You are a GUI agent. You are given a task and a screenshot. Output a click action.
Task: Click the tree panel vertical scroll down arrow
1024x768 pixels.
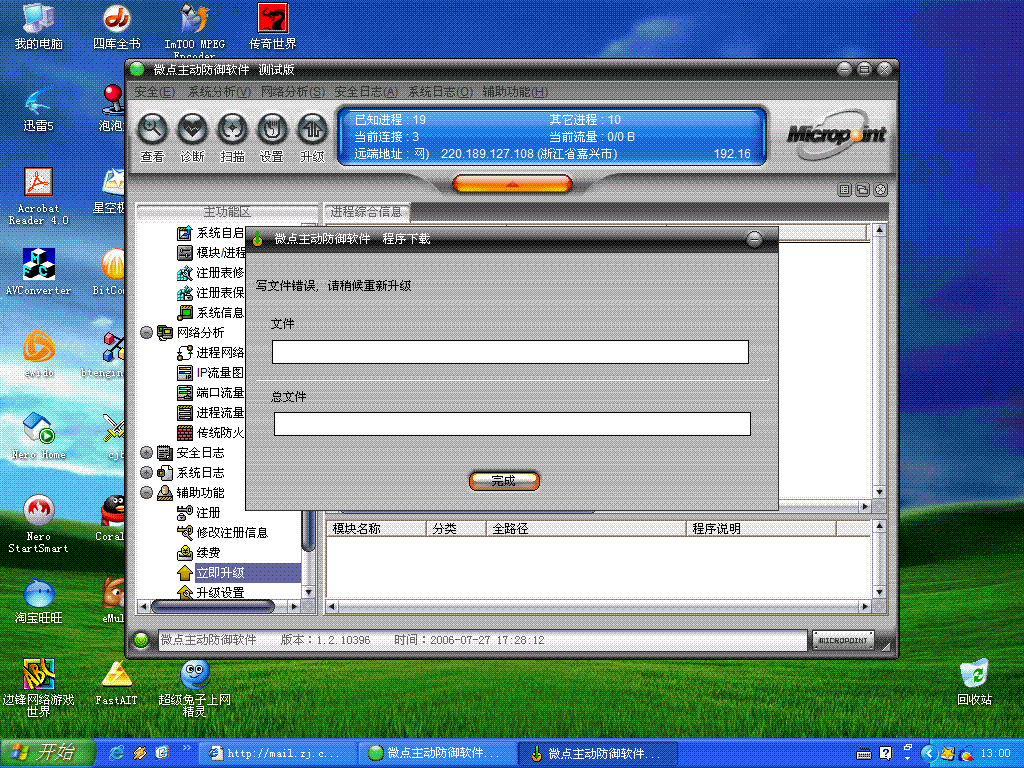point(309,592)
